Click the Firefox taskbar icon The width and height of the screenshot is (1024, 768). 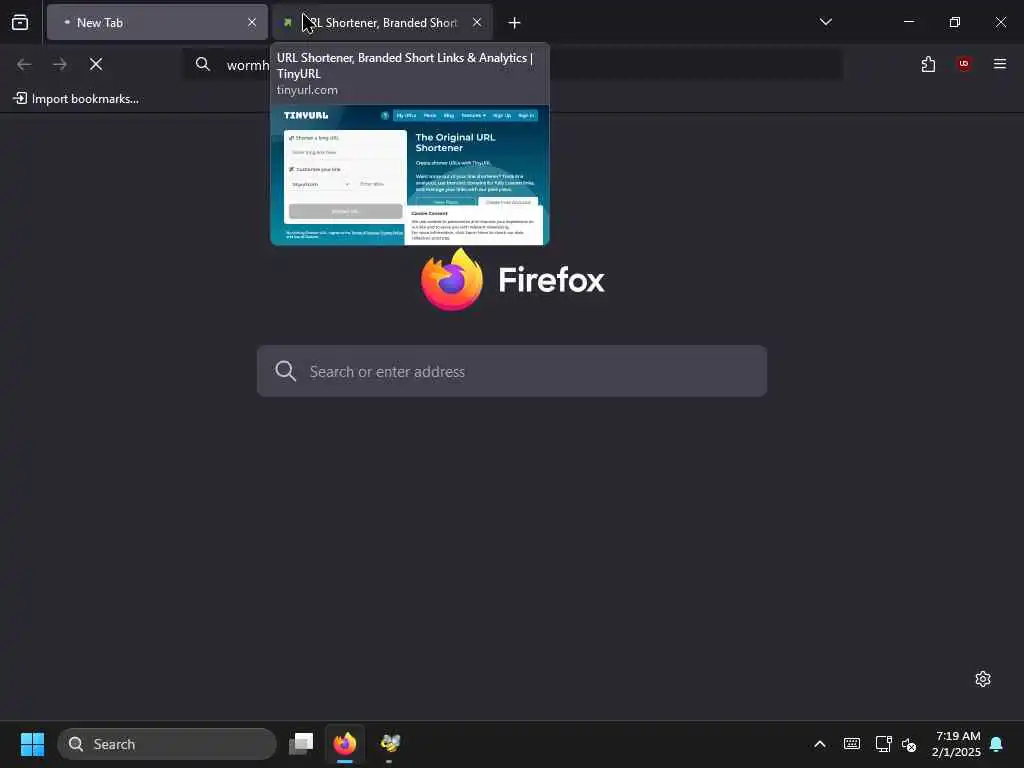coord(345,743)
